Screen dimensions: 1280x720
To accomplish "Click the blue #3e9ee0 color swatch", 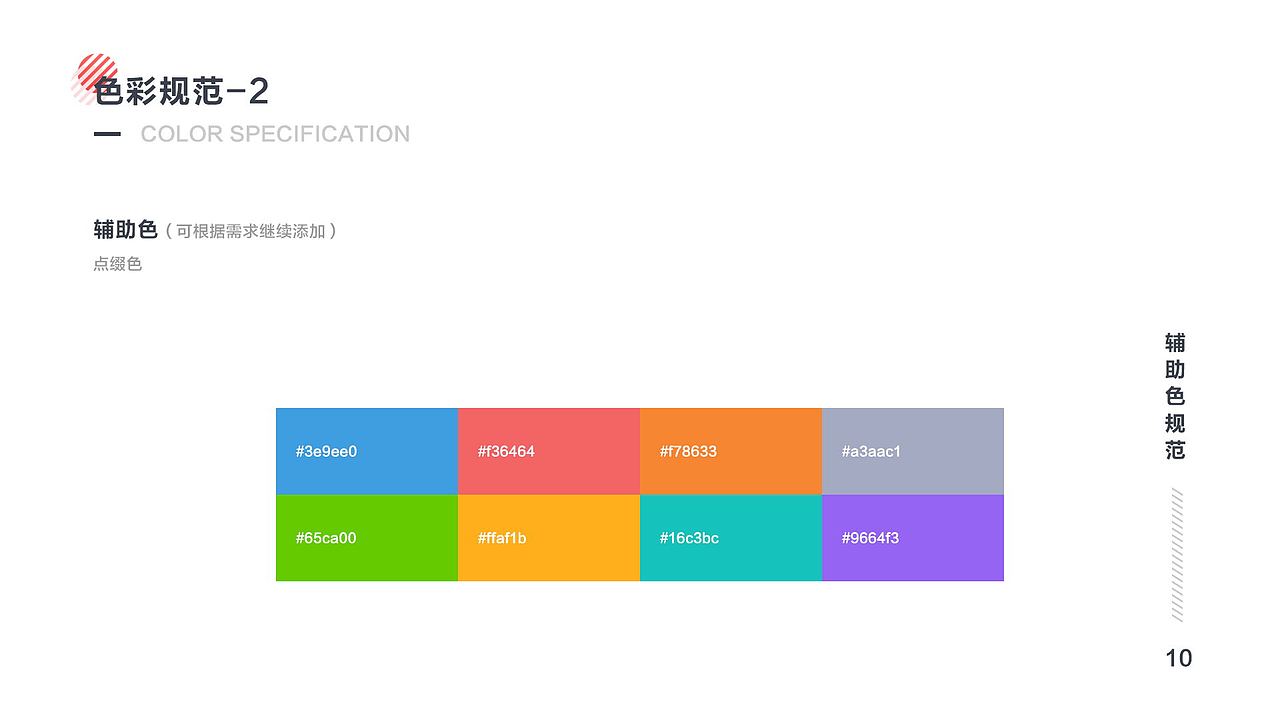I will click(367, 451).
